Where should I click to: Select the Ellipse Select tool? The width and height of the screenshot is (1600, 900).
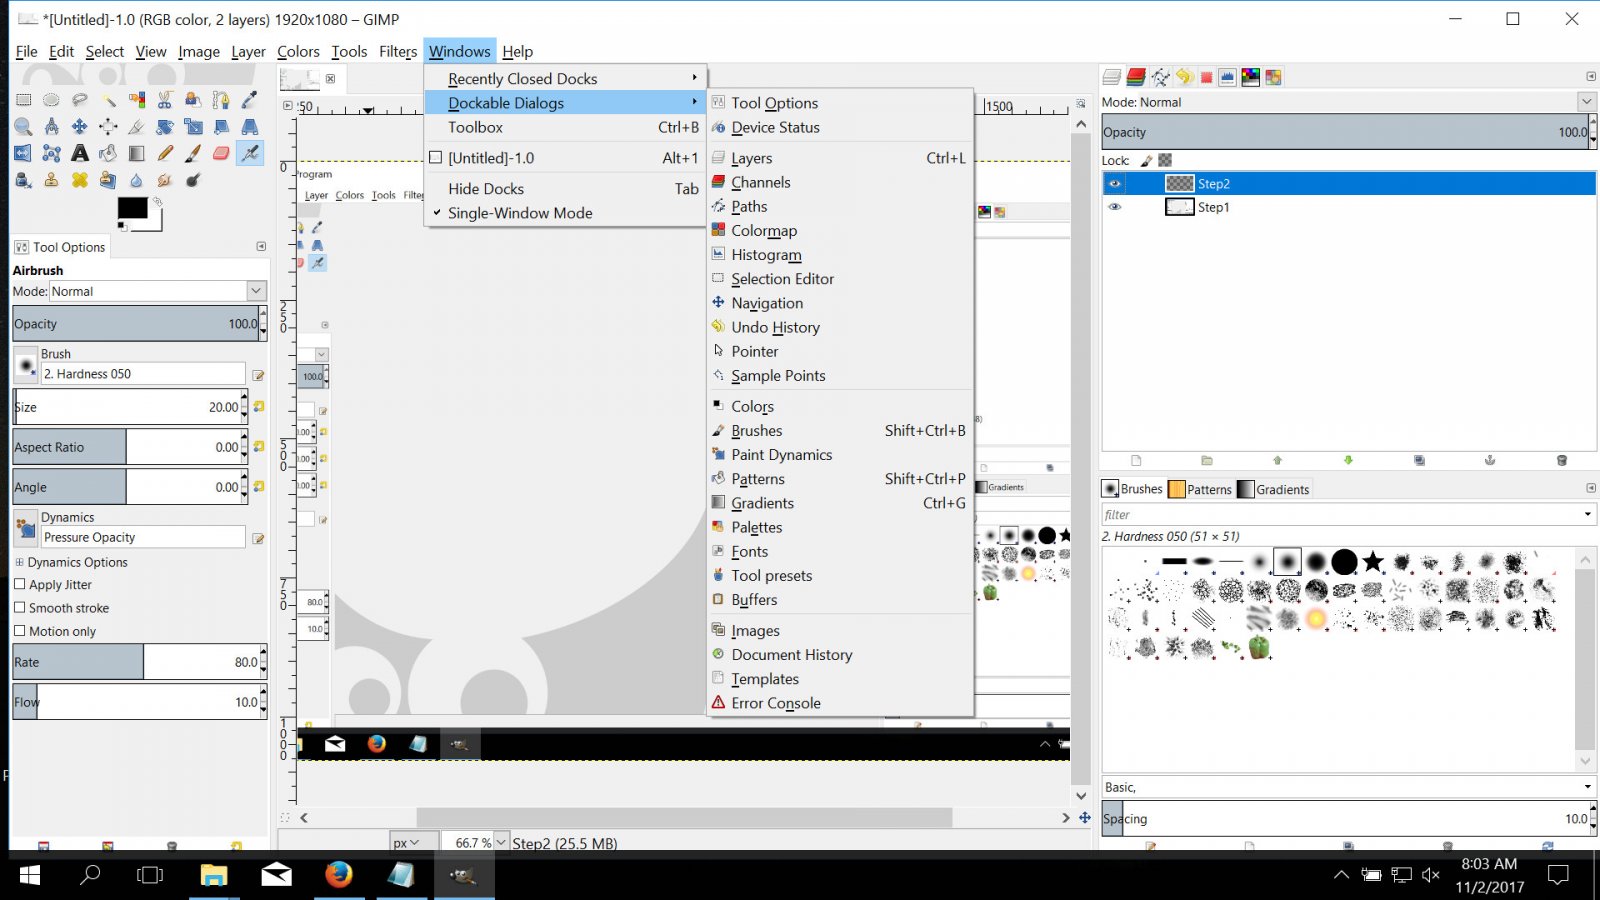point(51,99)
